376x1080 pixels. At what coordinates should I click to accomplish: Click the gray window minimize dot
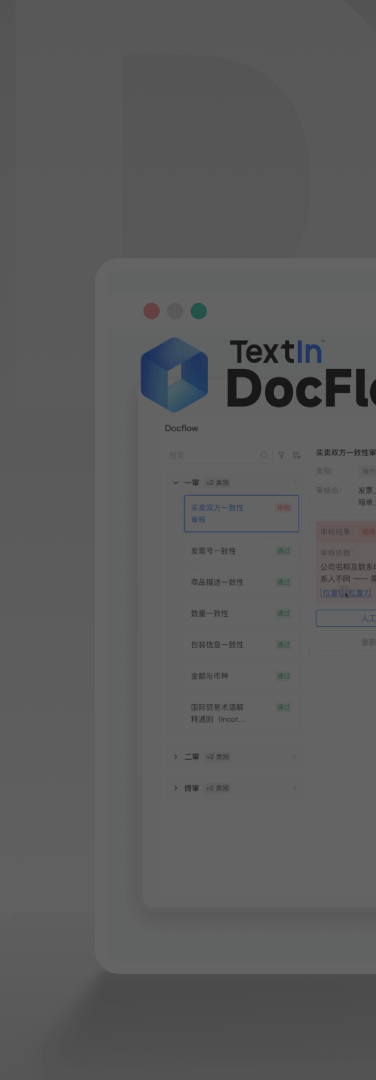tap(176, 311)
